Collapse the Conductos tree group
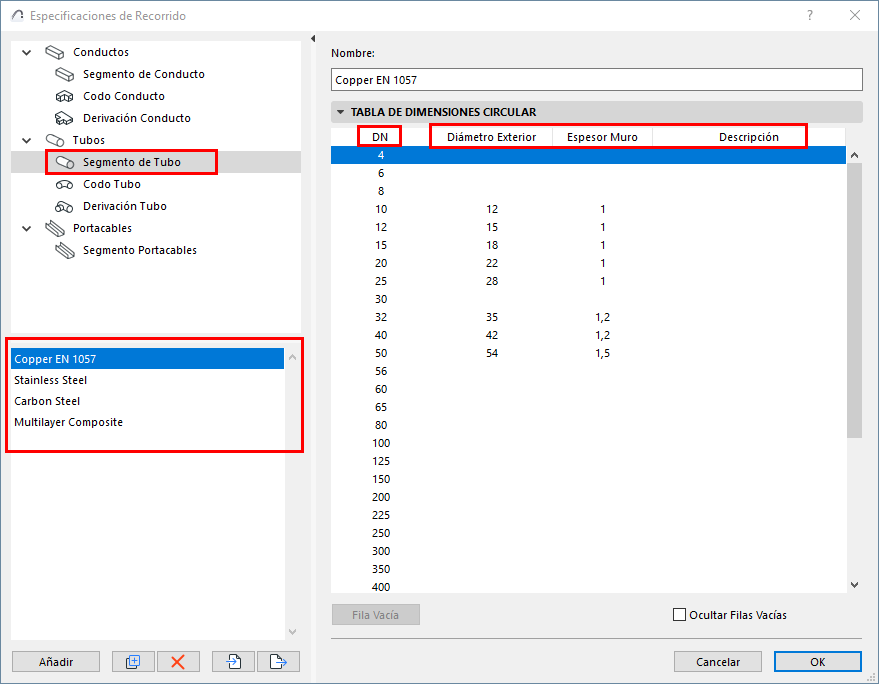This screenshot has width=879, height=684. 26,52
